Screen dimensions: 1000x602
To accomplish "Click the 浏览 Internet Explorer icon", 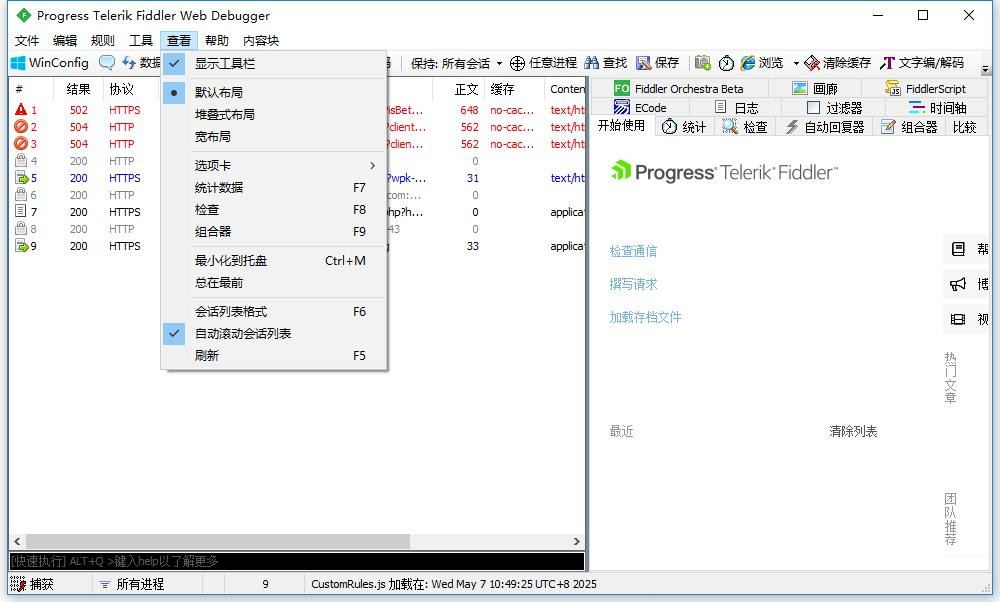I will (748, 62).
